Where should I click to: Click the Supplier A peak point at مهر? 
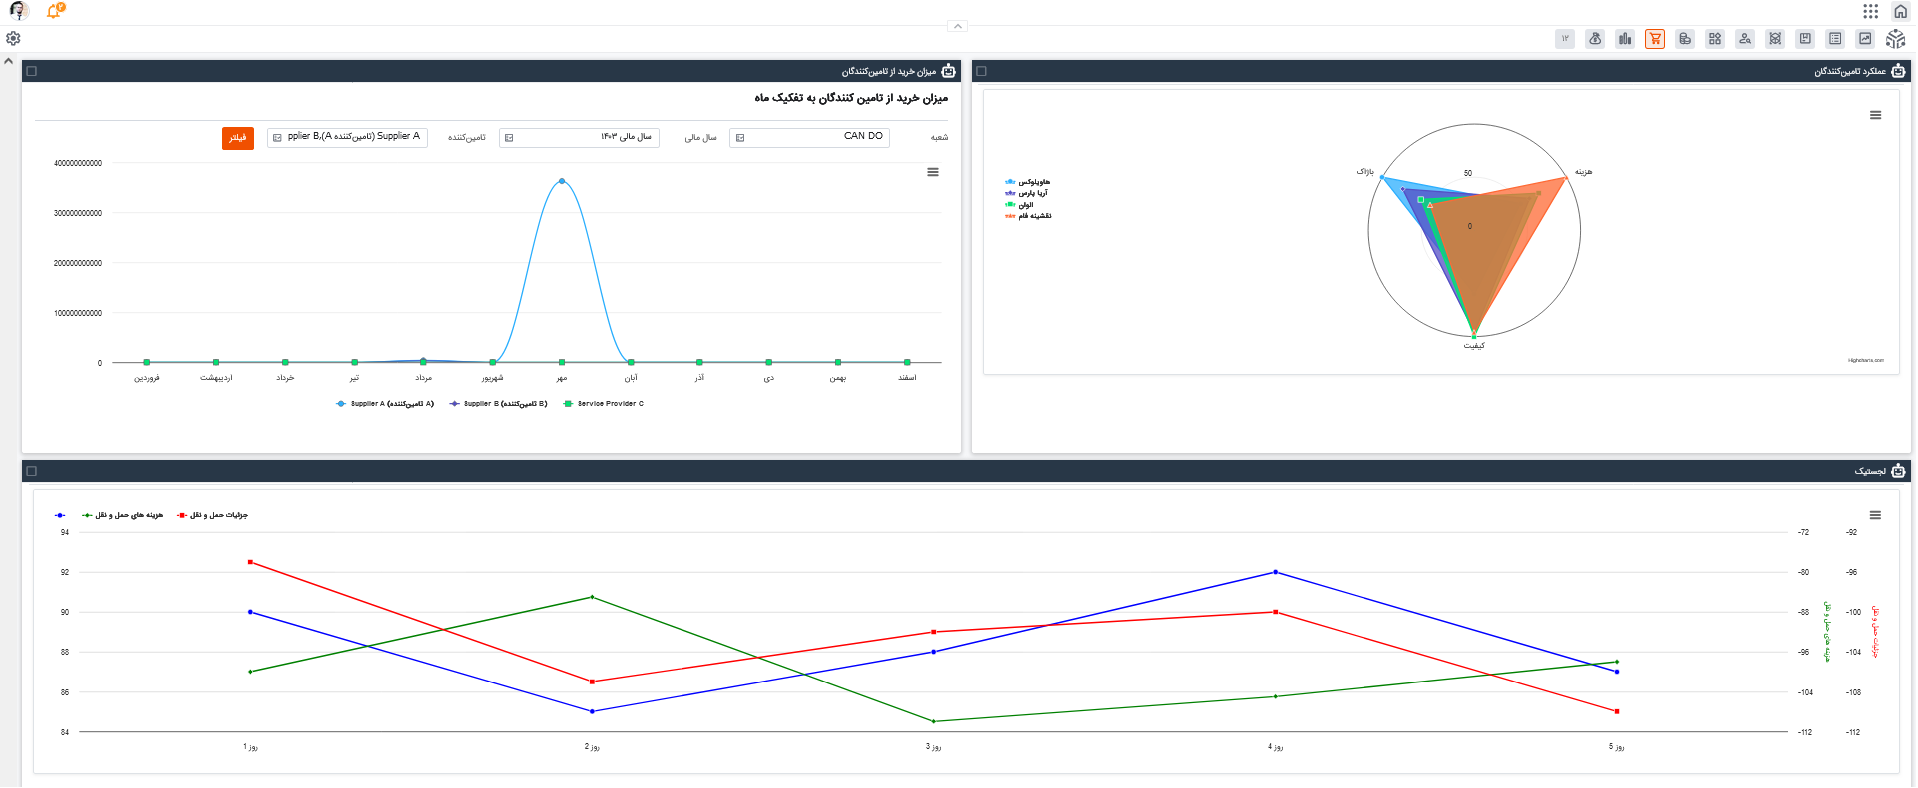[x=562, y=181]
